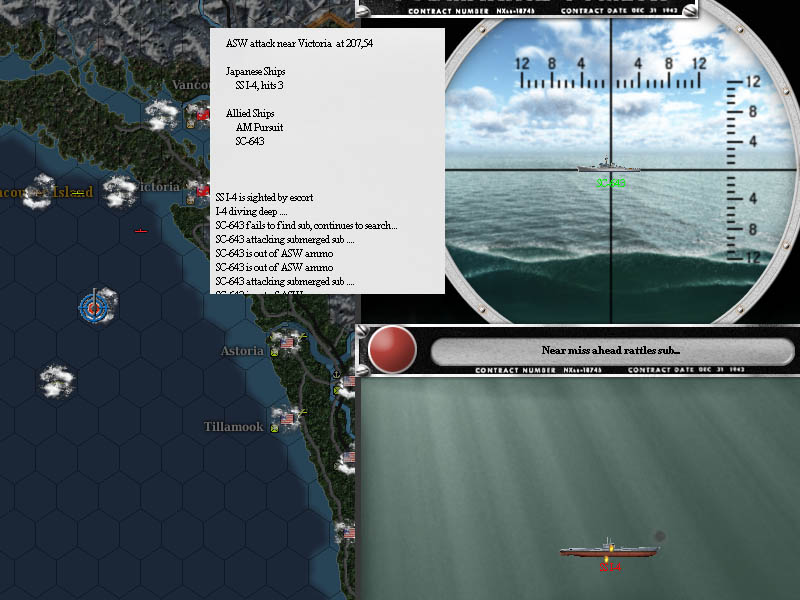Select 'SS I-4, hits 3' in the report
The height and width of the screenshot is (600, 800).
(x=259, y=85)
